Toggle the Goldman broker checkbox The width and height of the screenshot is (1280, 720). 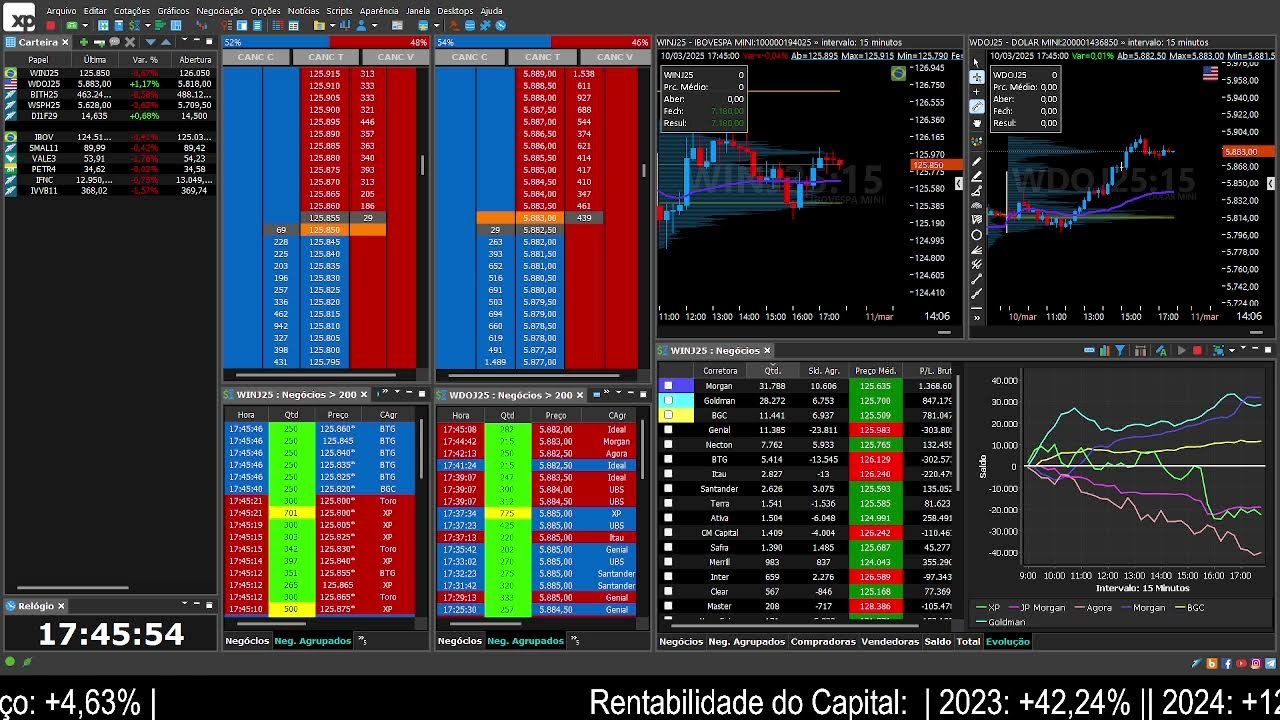tap(669, 400)
